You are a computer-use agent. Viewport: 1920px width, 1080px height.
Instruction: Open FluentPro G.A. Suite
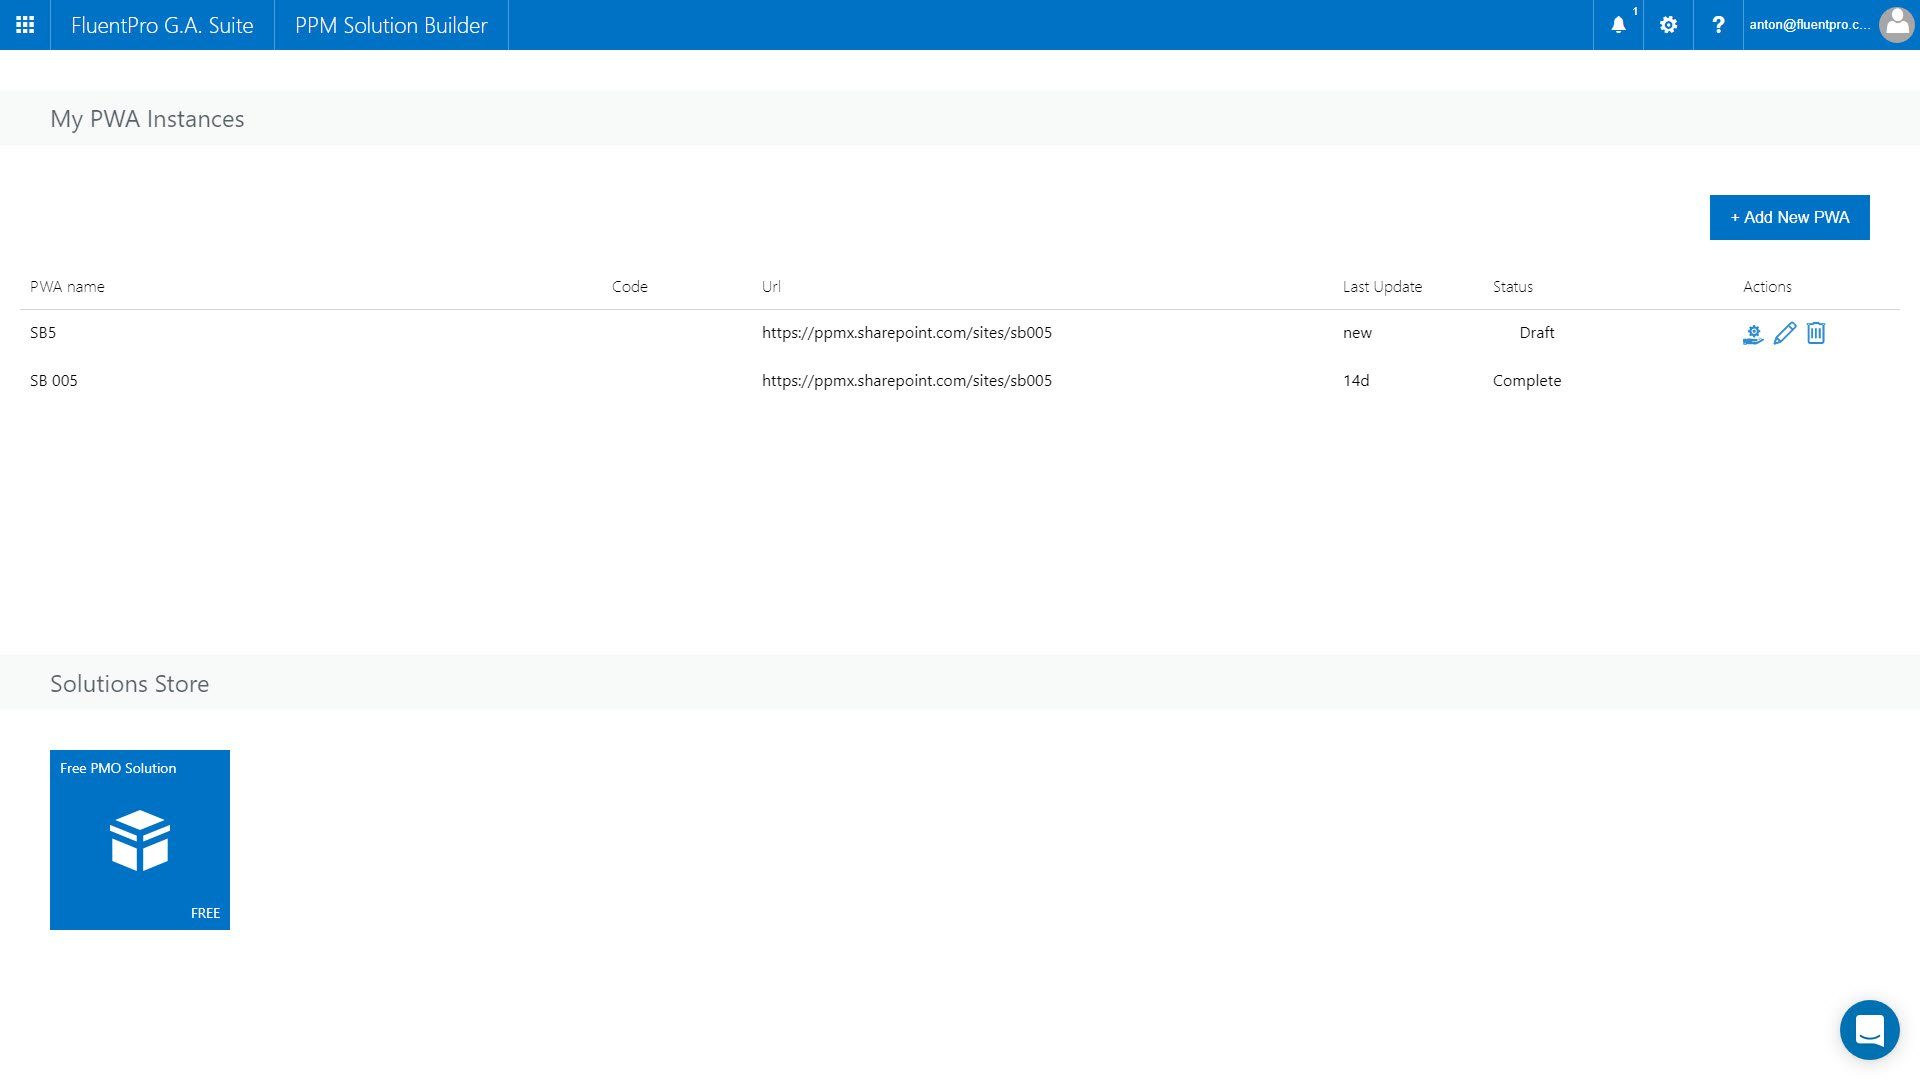[x=161, y=25]
